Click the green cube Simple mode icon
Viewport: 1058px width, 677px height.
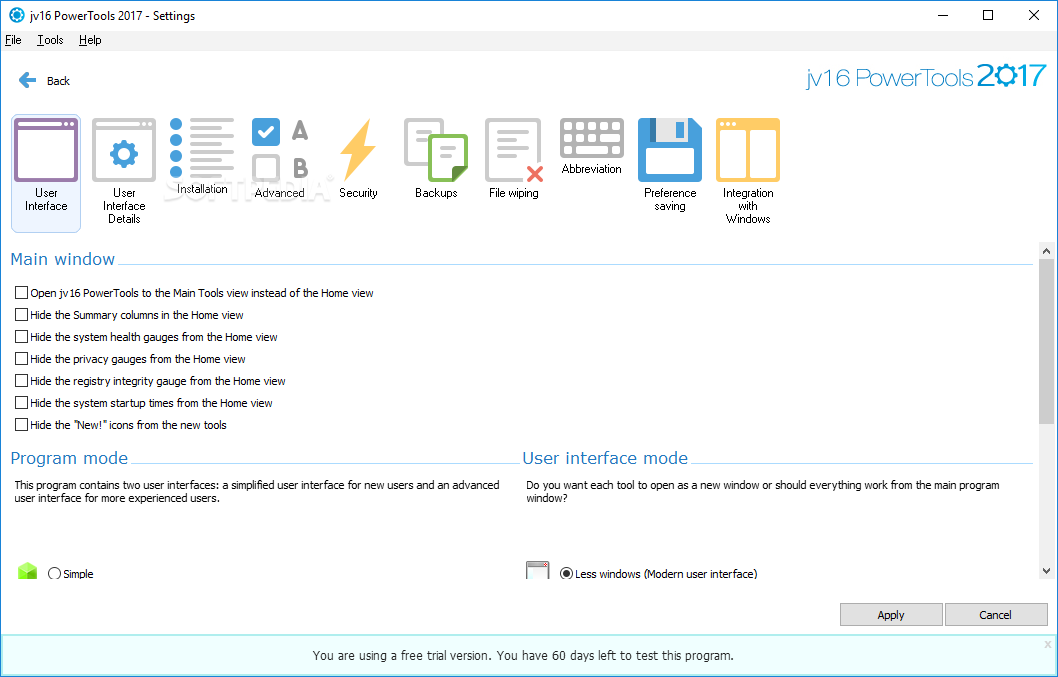pyautogui.click(x=27, y=571)
